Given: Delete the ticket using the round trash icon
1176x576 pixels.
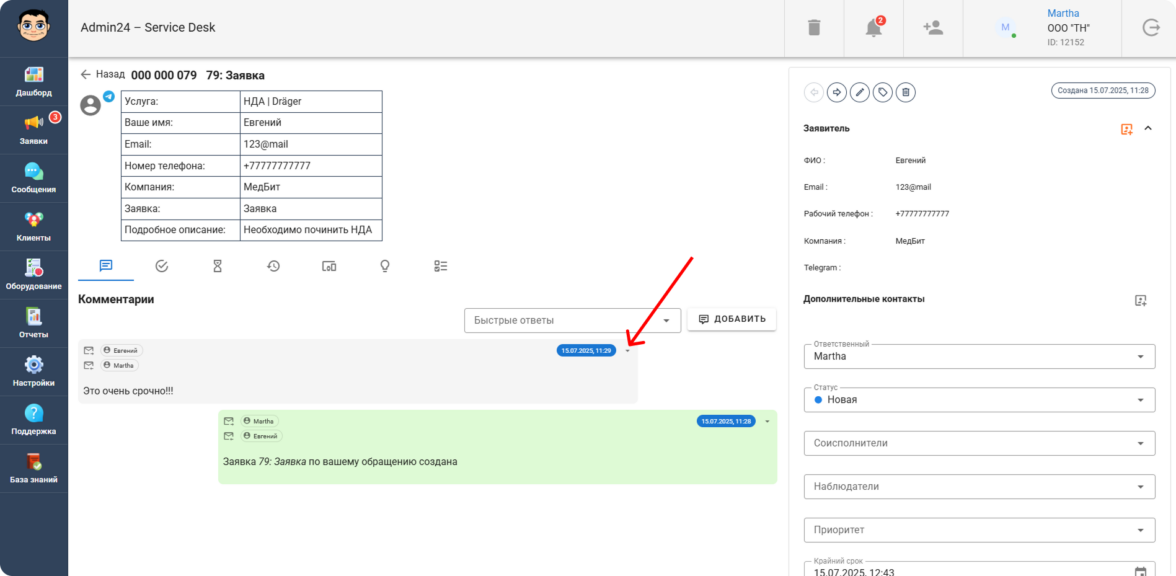Looking at the screenshot, I should click(x=906, y=92).
